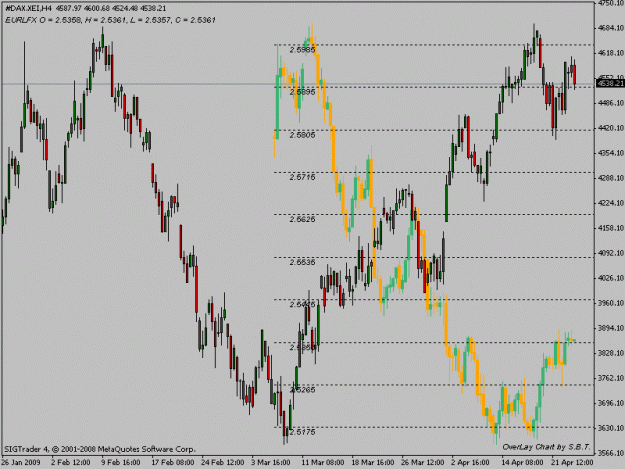The width and height of the screenshot is (625, 469).
Task: Click price axis label 4354.10
Action: pos(611,153)
